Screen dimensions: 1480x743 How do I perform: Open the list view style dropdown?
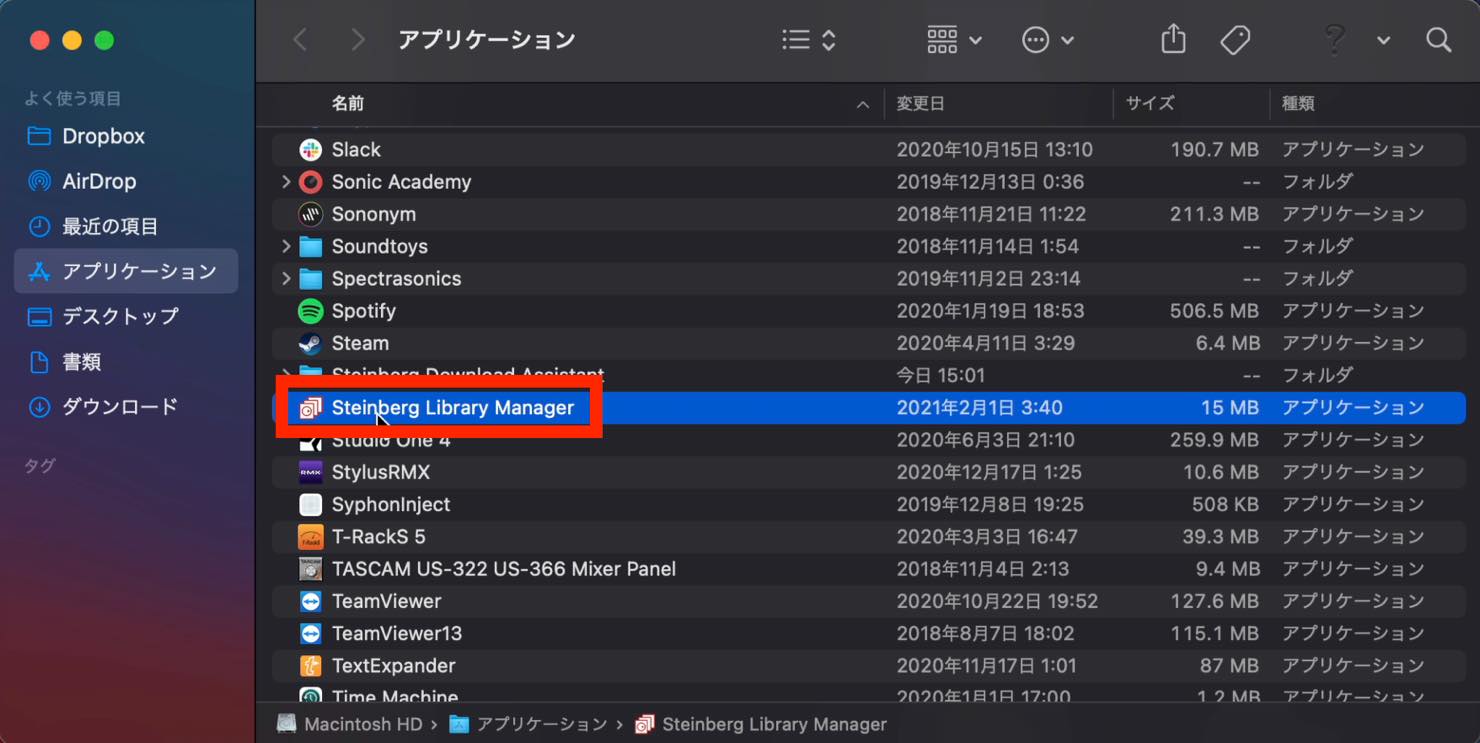(808, 40)
